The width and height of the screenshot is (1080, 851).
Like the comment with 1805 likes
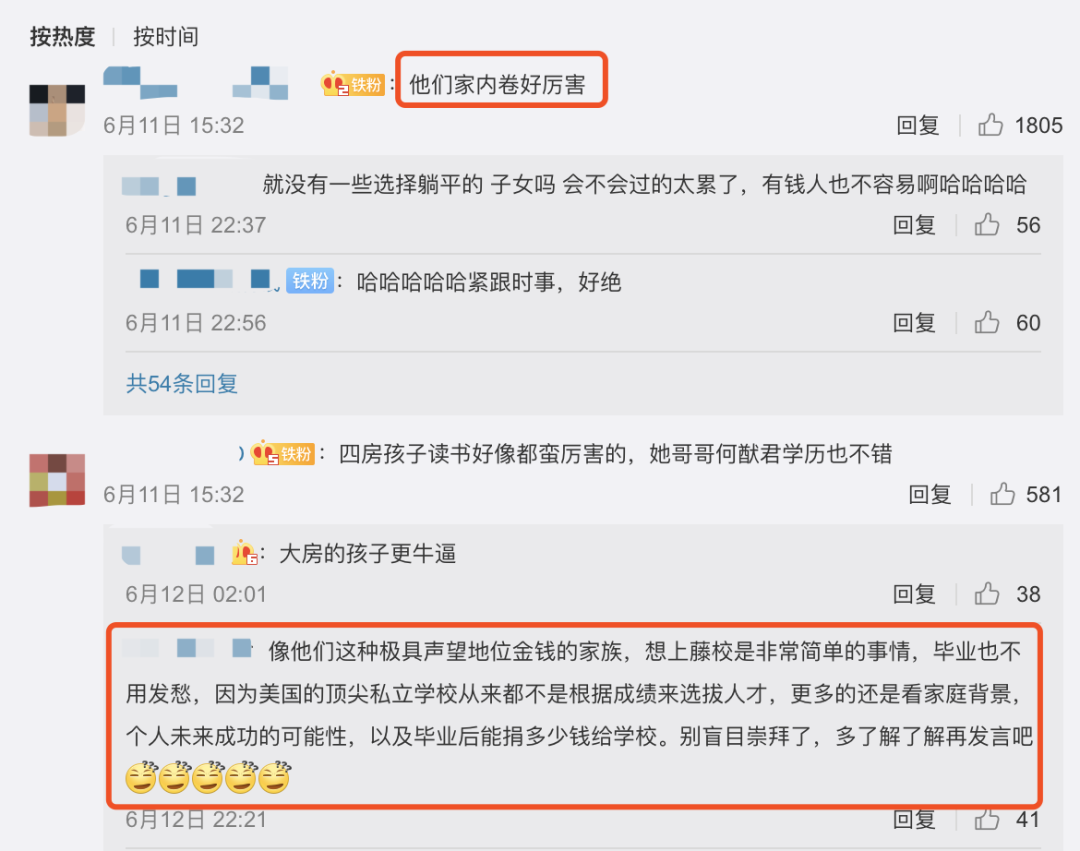point(990,125)
